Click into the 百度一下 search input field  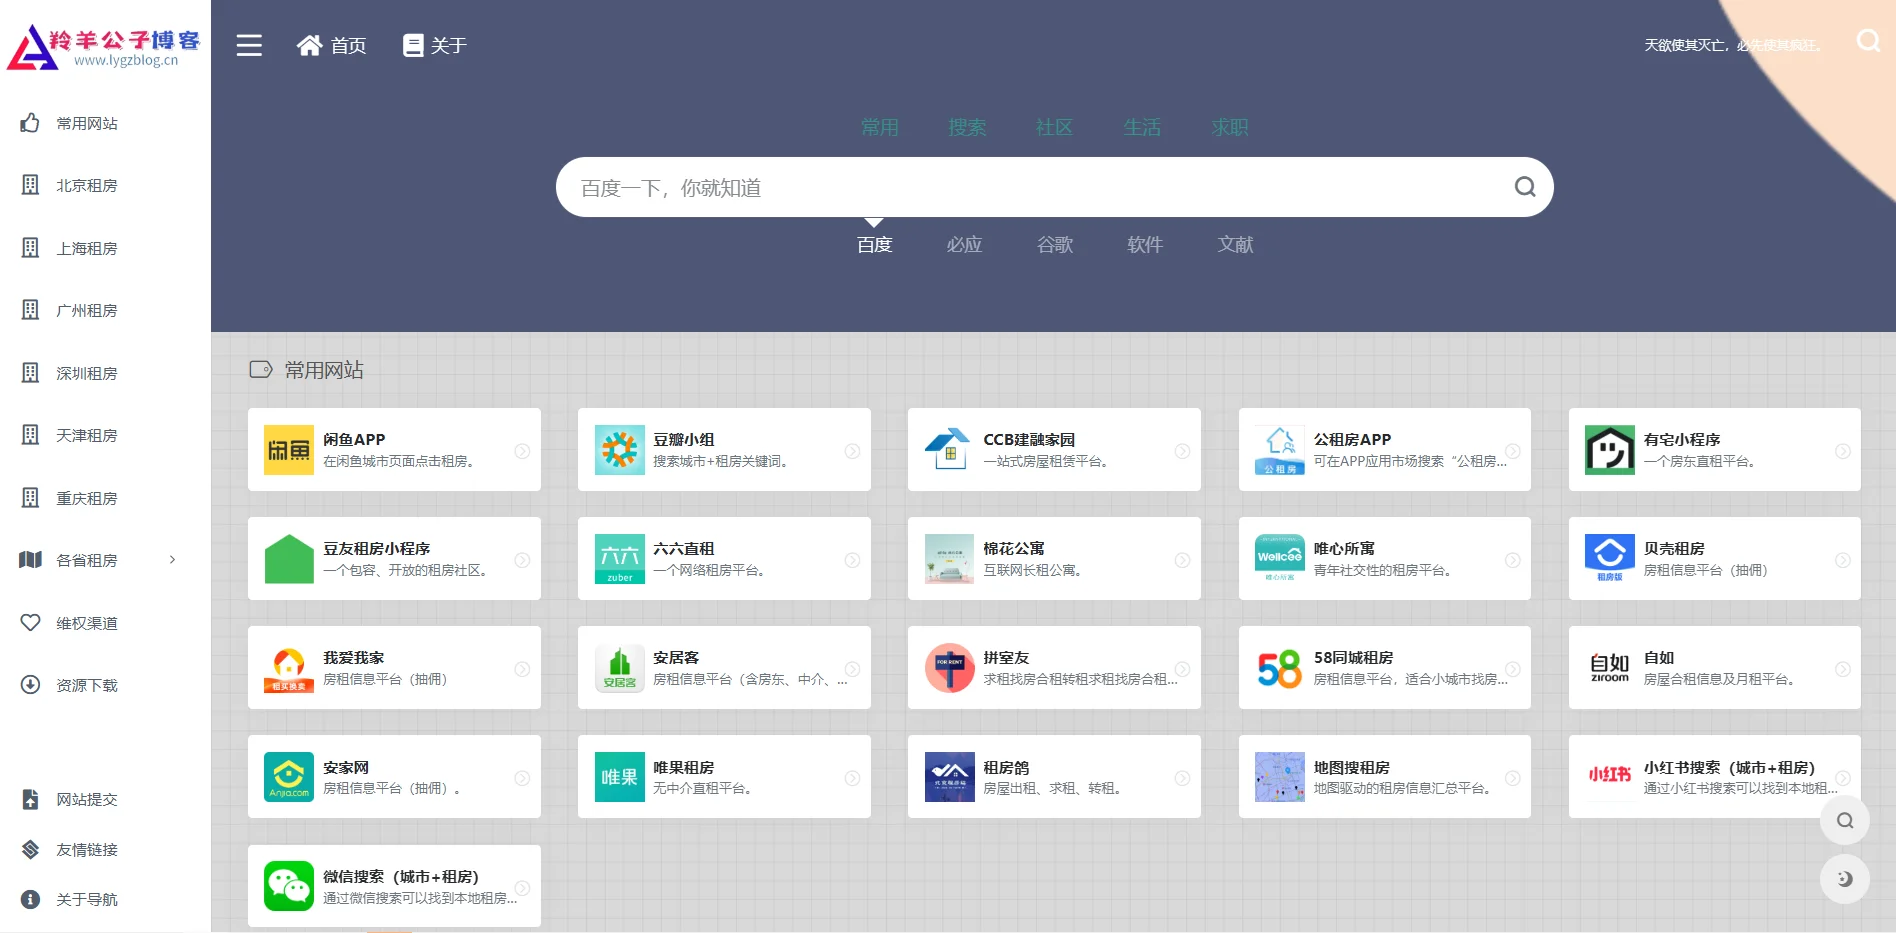[x=1030, y=188]
